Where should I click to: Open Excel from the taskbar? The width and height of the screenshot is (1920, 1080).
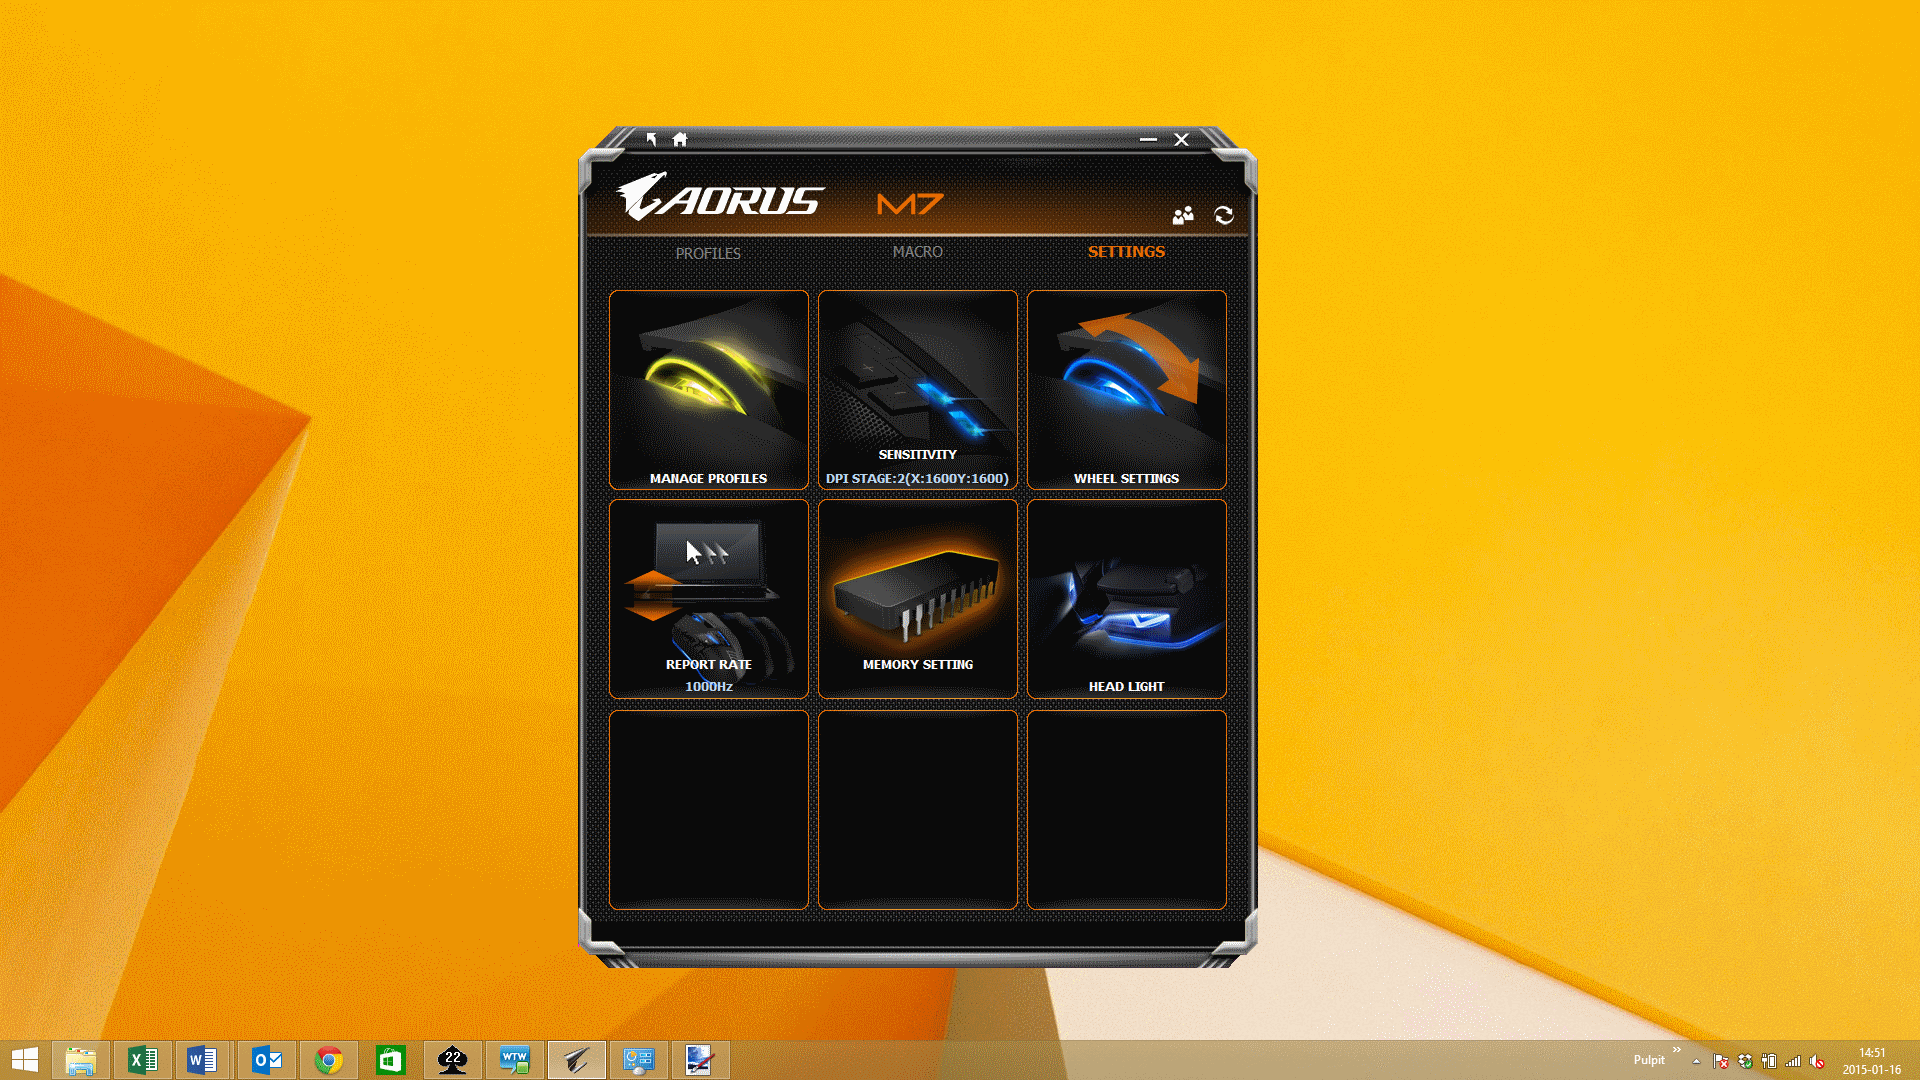143,1060
